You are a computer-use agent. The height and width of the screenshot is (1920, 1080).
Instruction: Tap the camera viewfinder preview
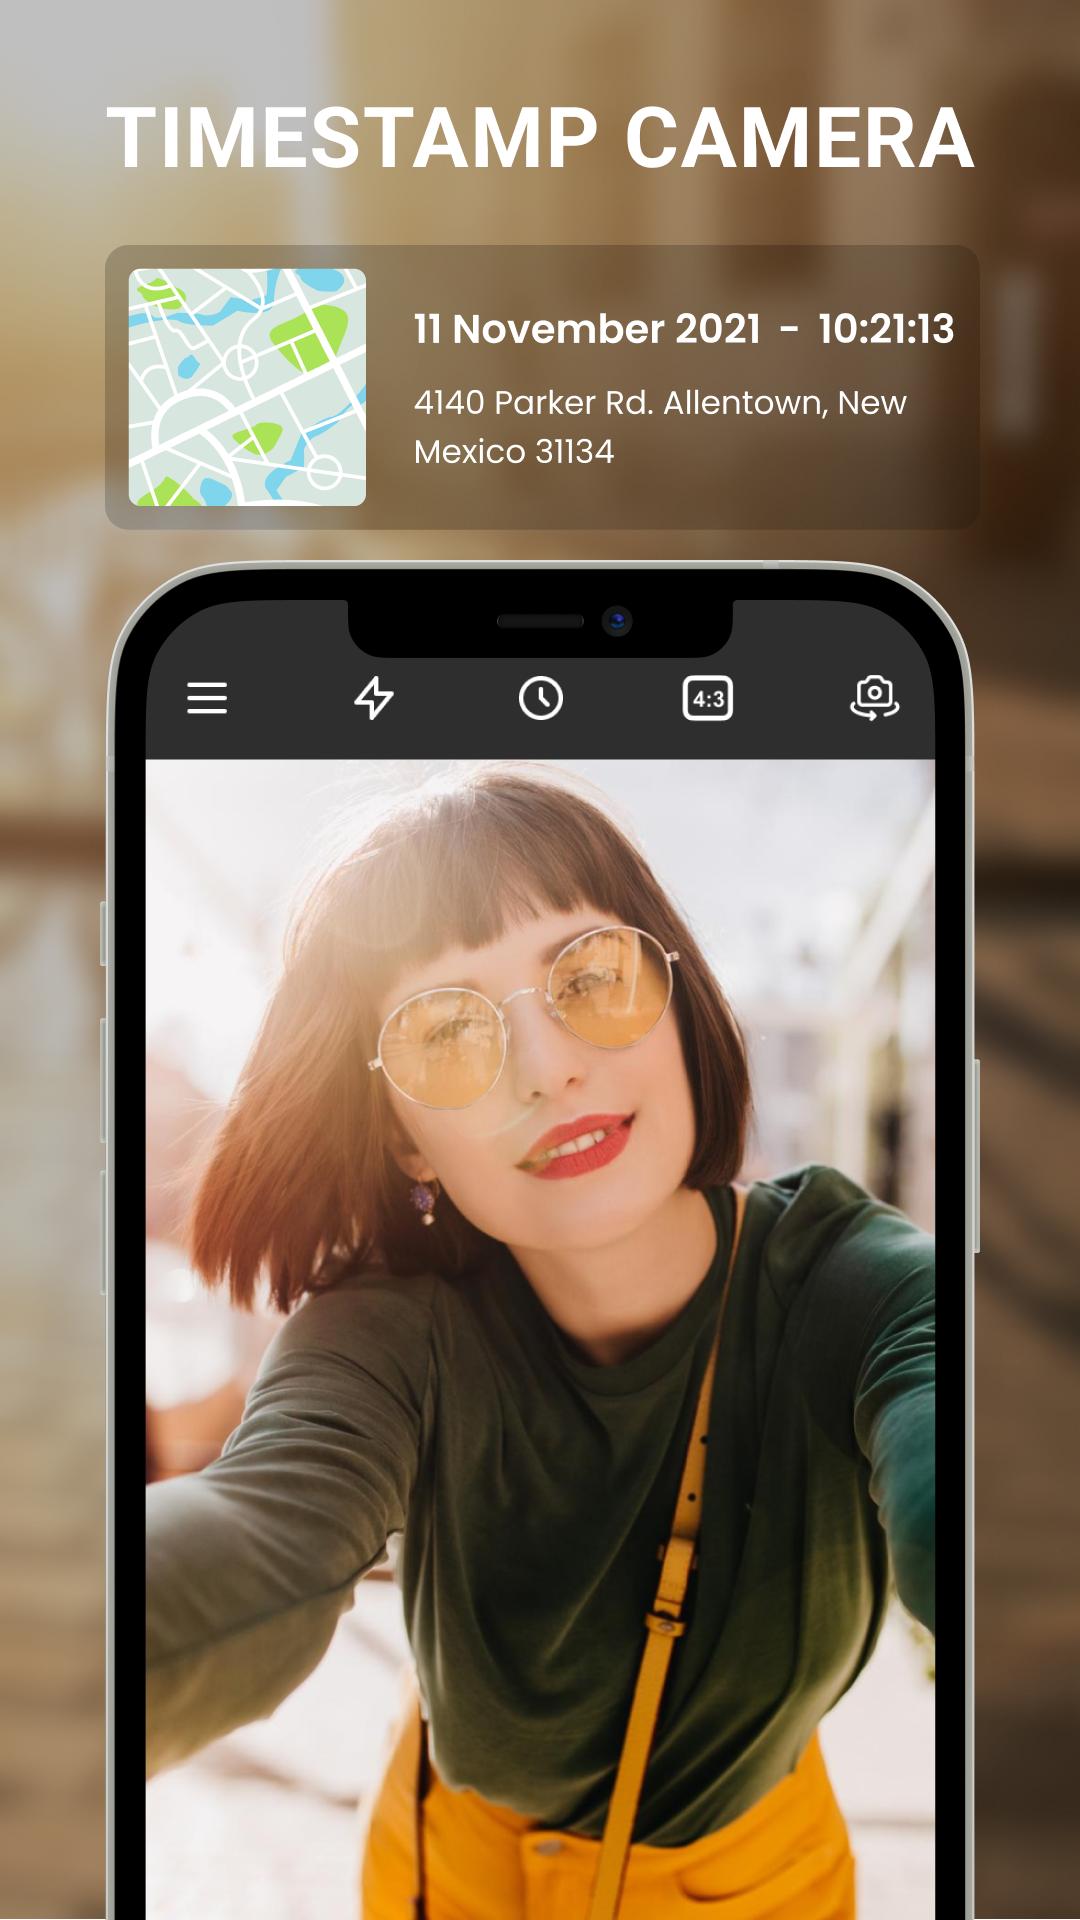click(540, 1338)
